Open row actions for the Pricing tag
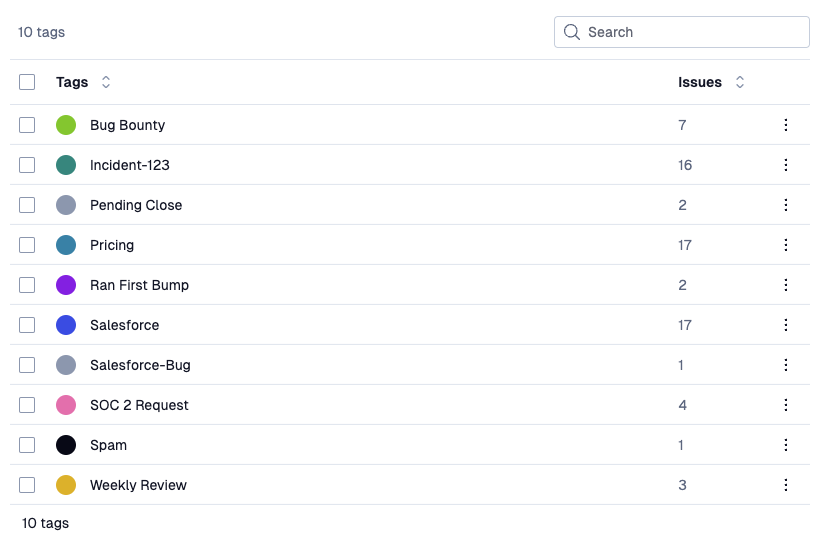Viewport: 828px width, 540px height. coord(786,245)
